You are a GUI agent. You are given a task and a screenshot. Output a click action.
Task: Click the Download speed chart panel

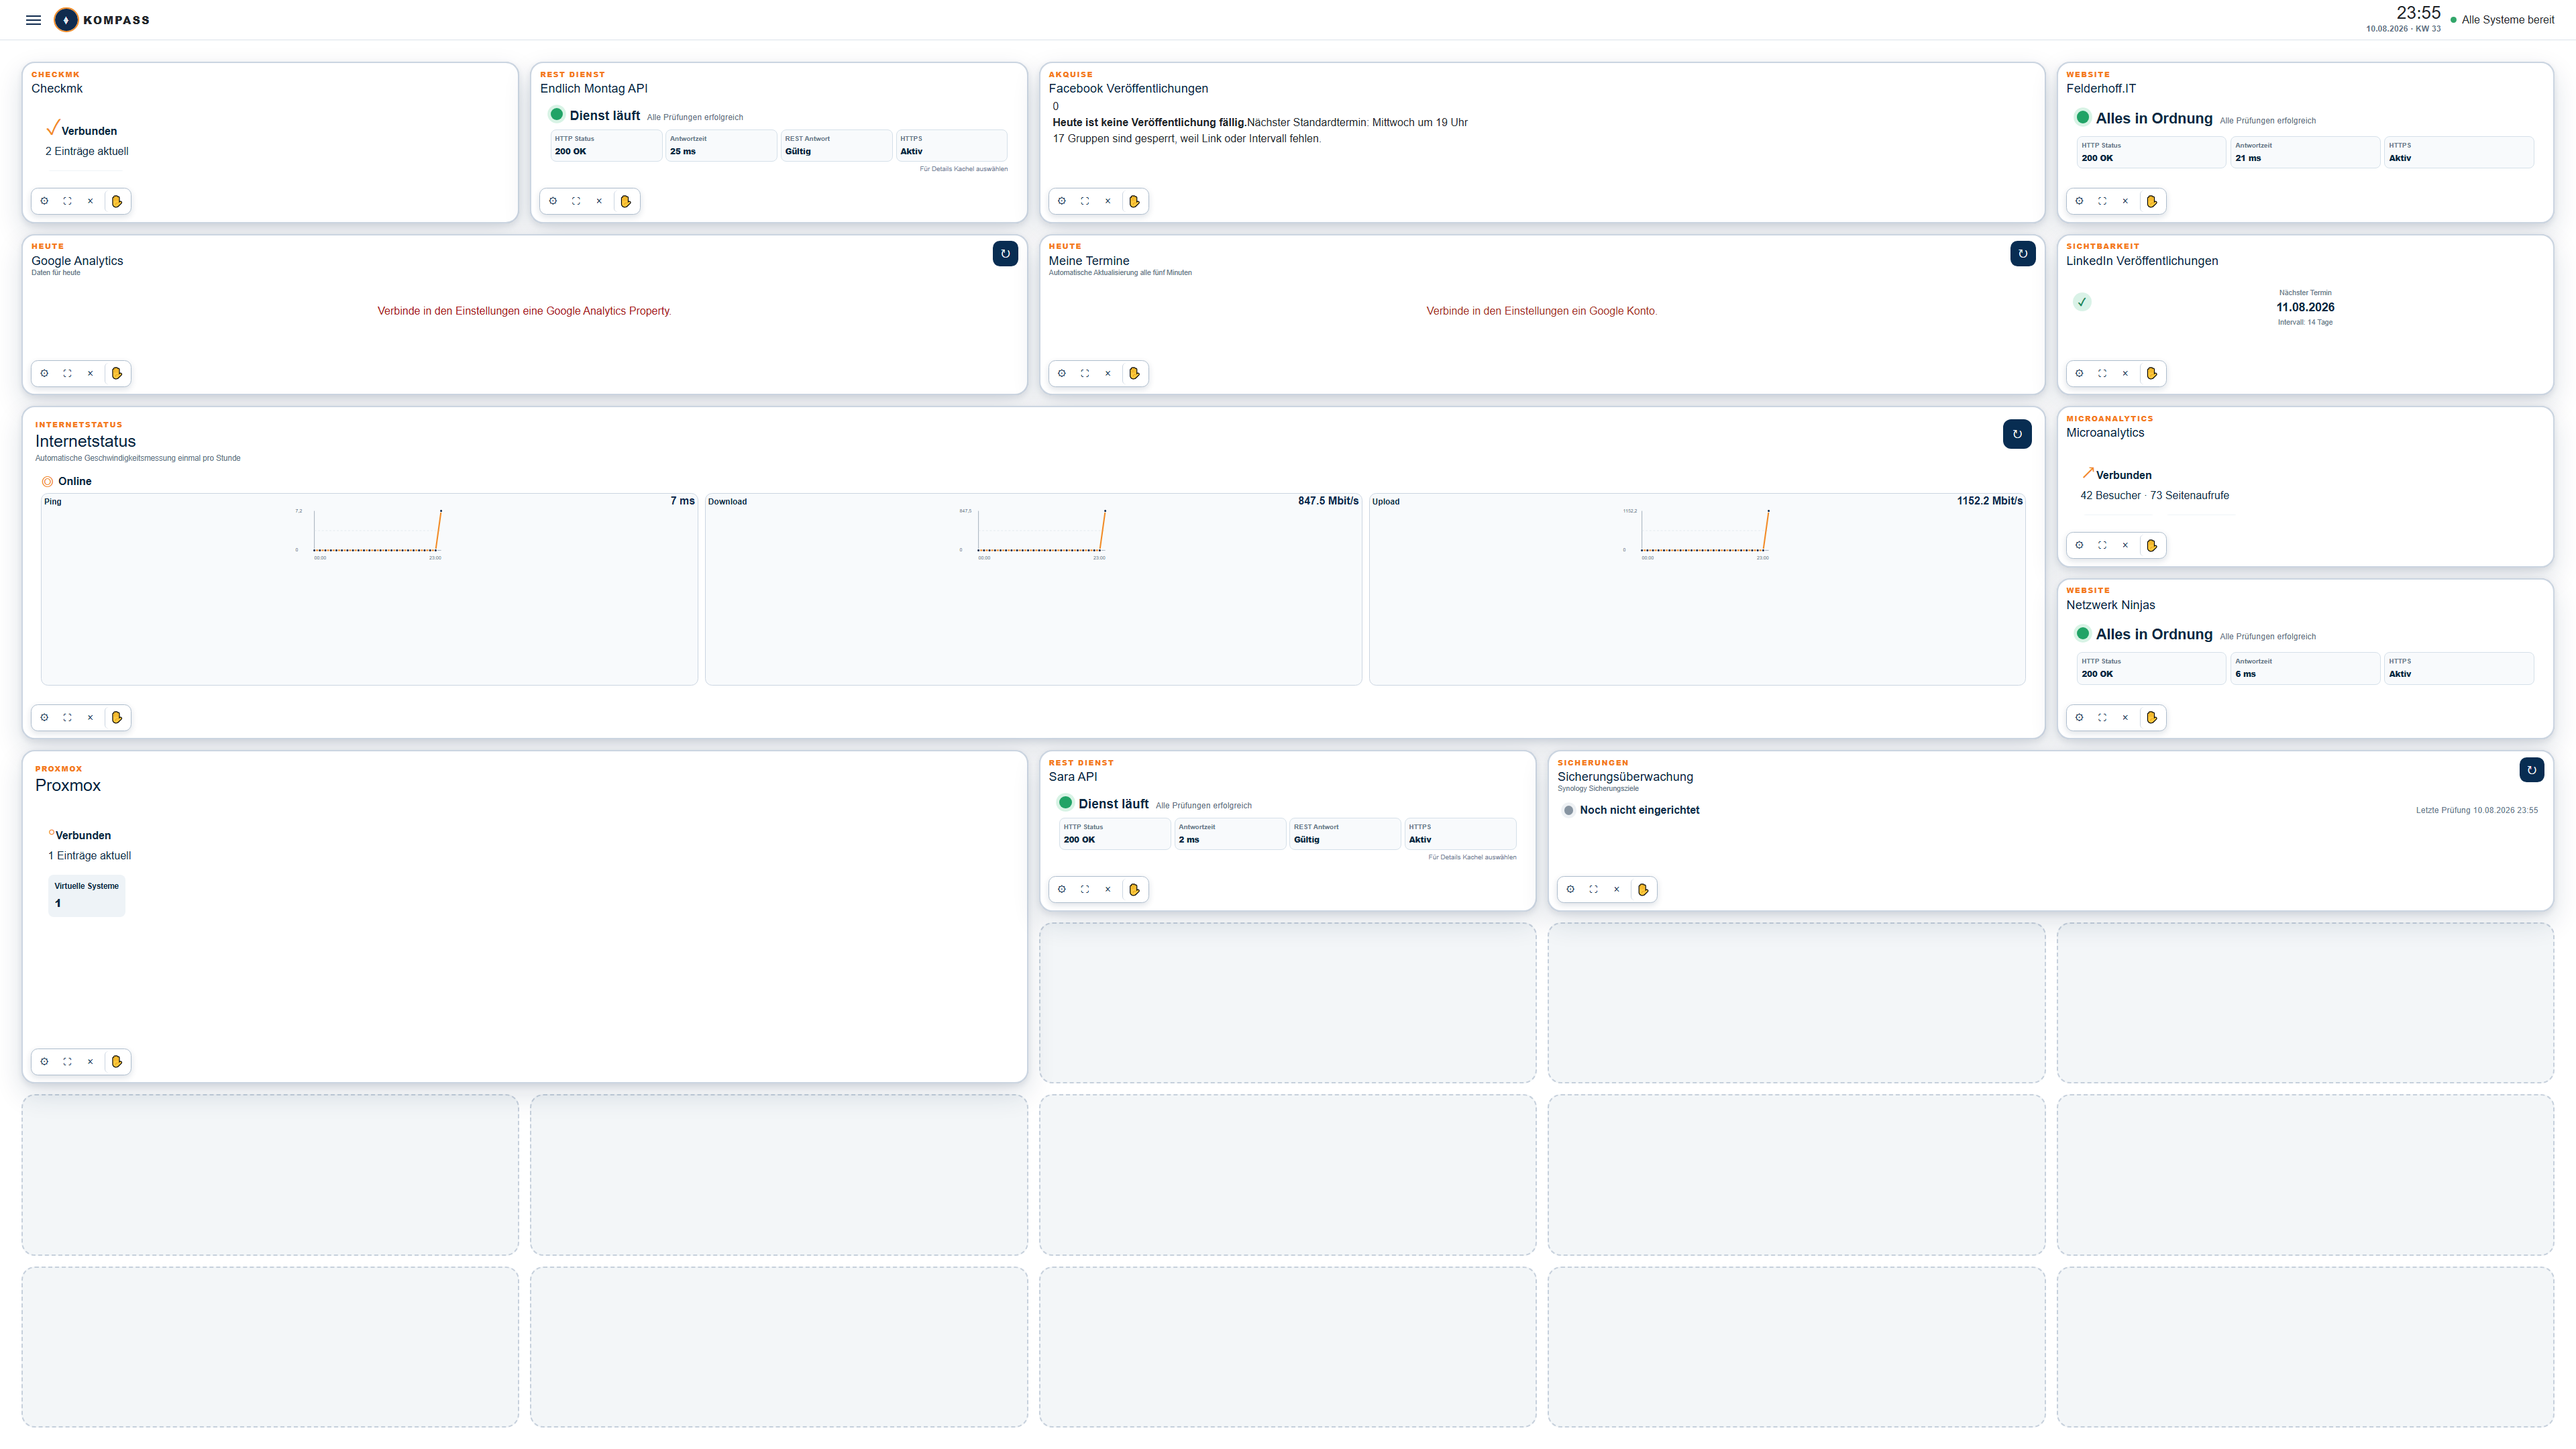(1033, 589)
